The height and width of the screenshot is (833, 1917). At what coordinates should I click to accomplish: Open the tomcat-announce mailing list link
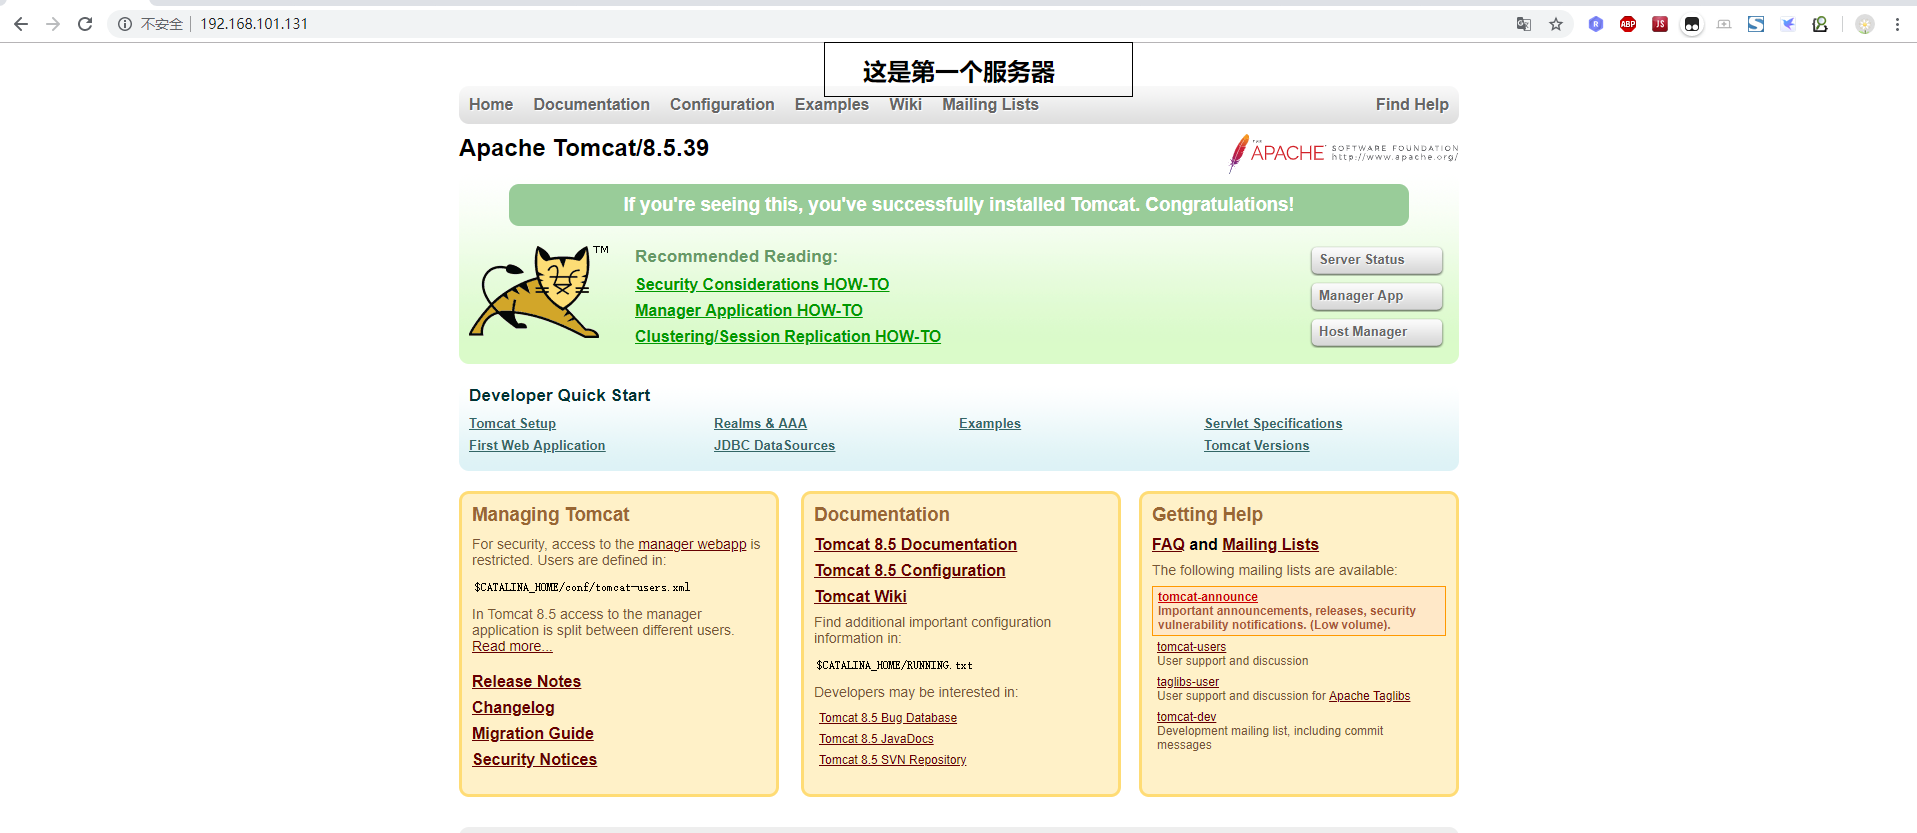point(1207,597)
